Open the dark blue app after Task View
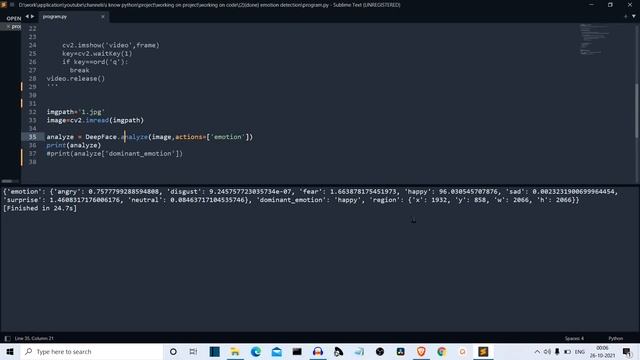Screen dimensions: 640x360 pyautogui.click(x=214, y=351)
